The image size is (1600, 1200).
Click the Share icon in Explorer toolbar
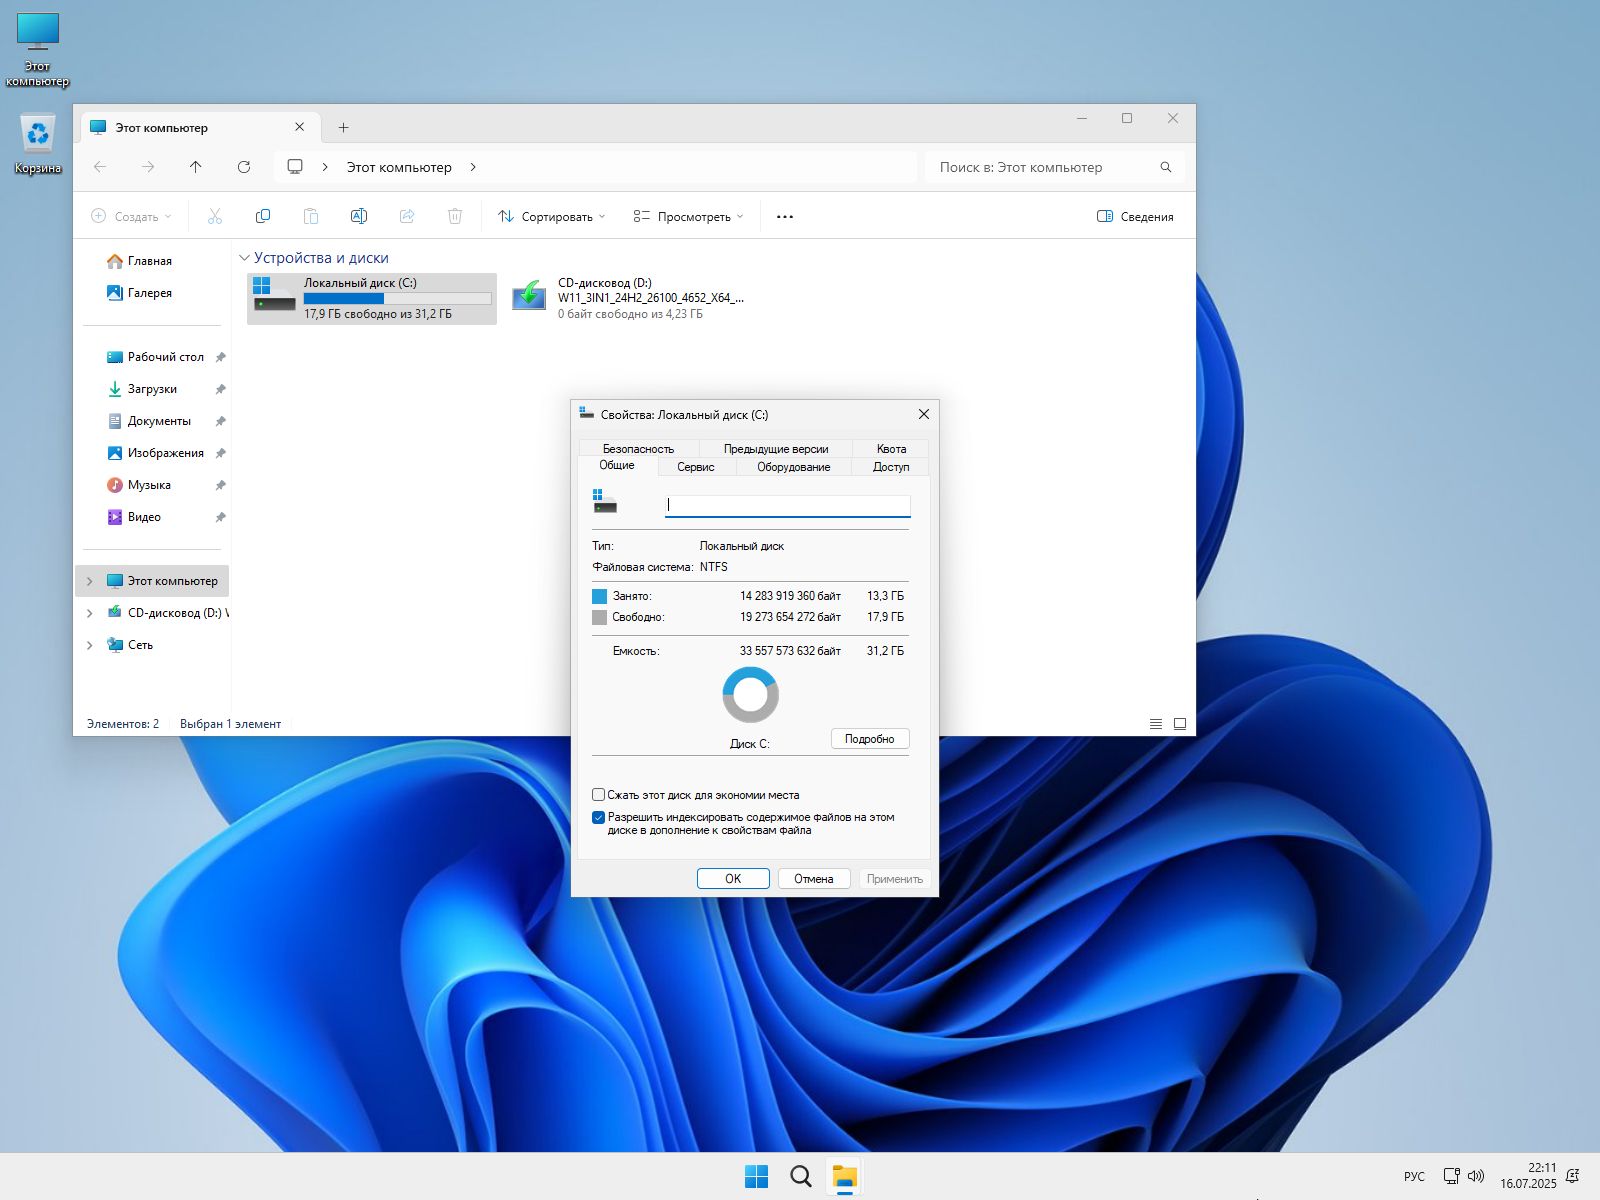coord(407,216)
